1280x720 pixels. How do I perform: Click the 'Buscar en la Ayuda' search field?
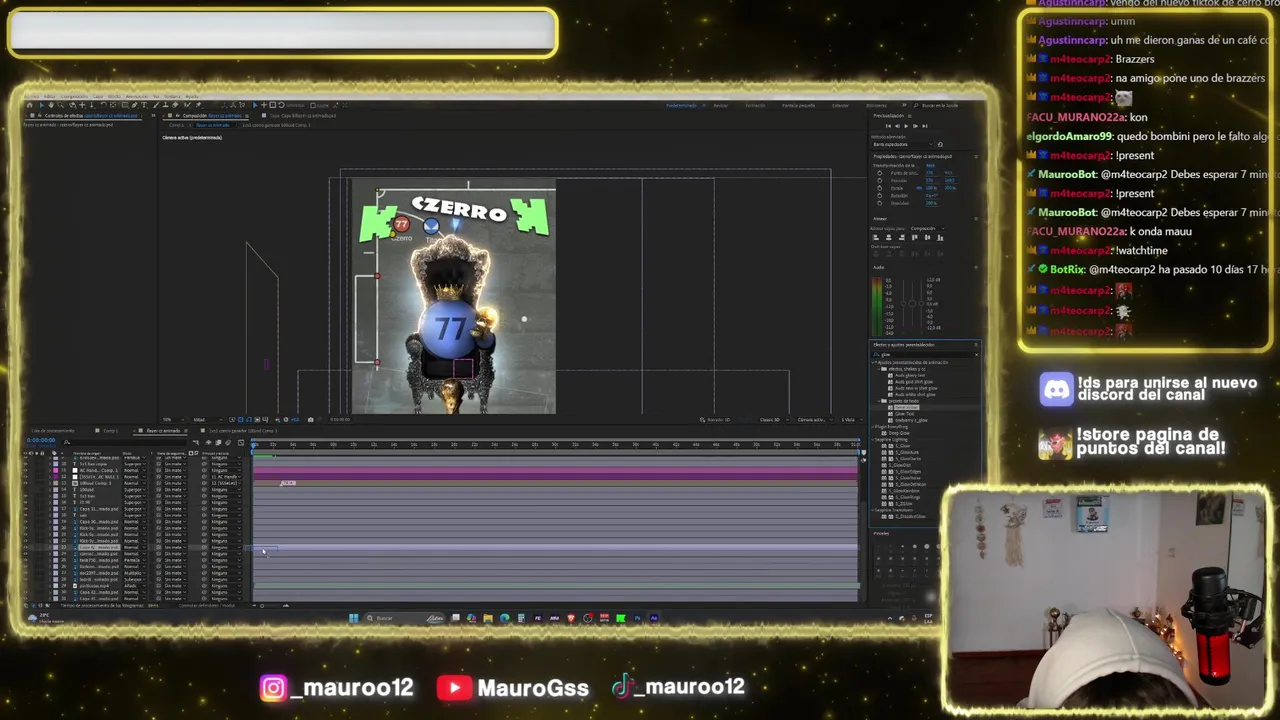pos(940,105)
